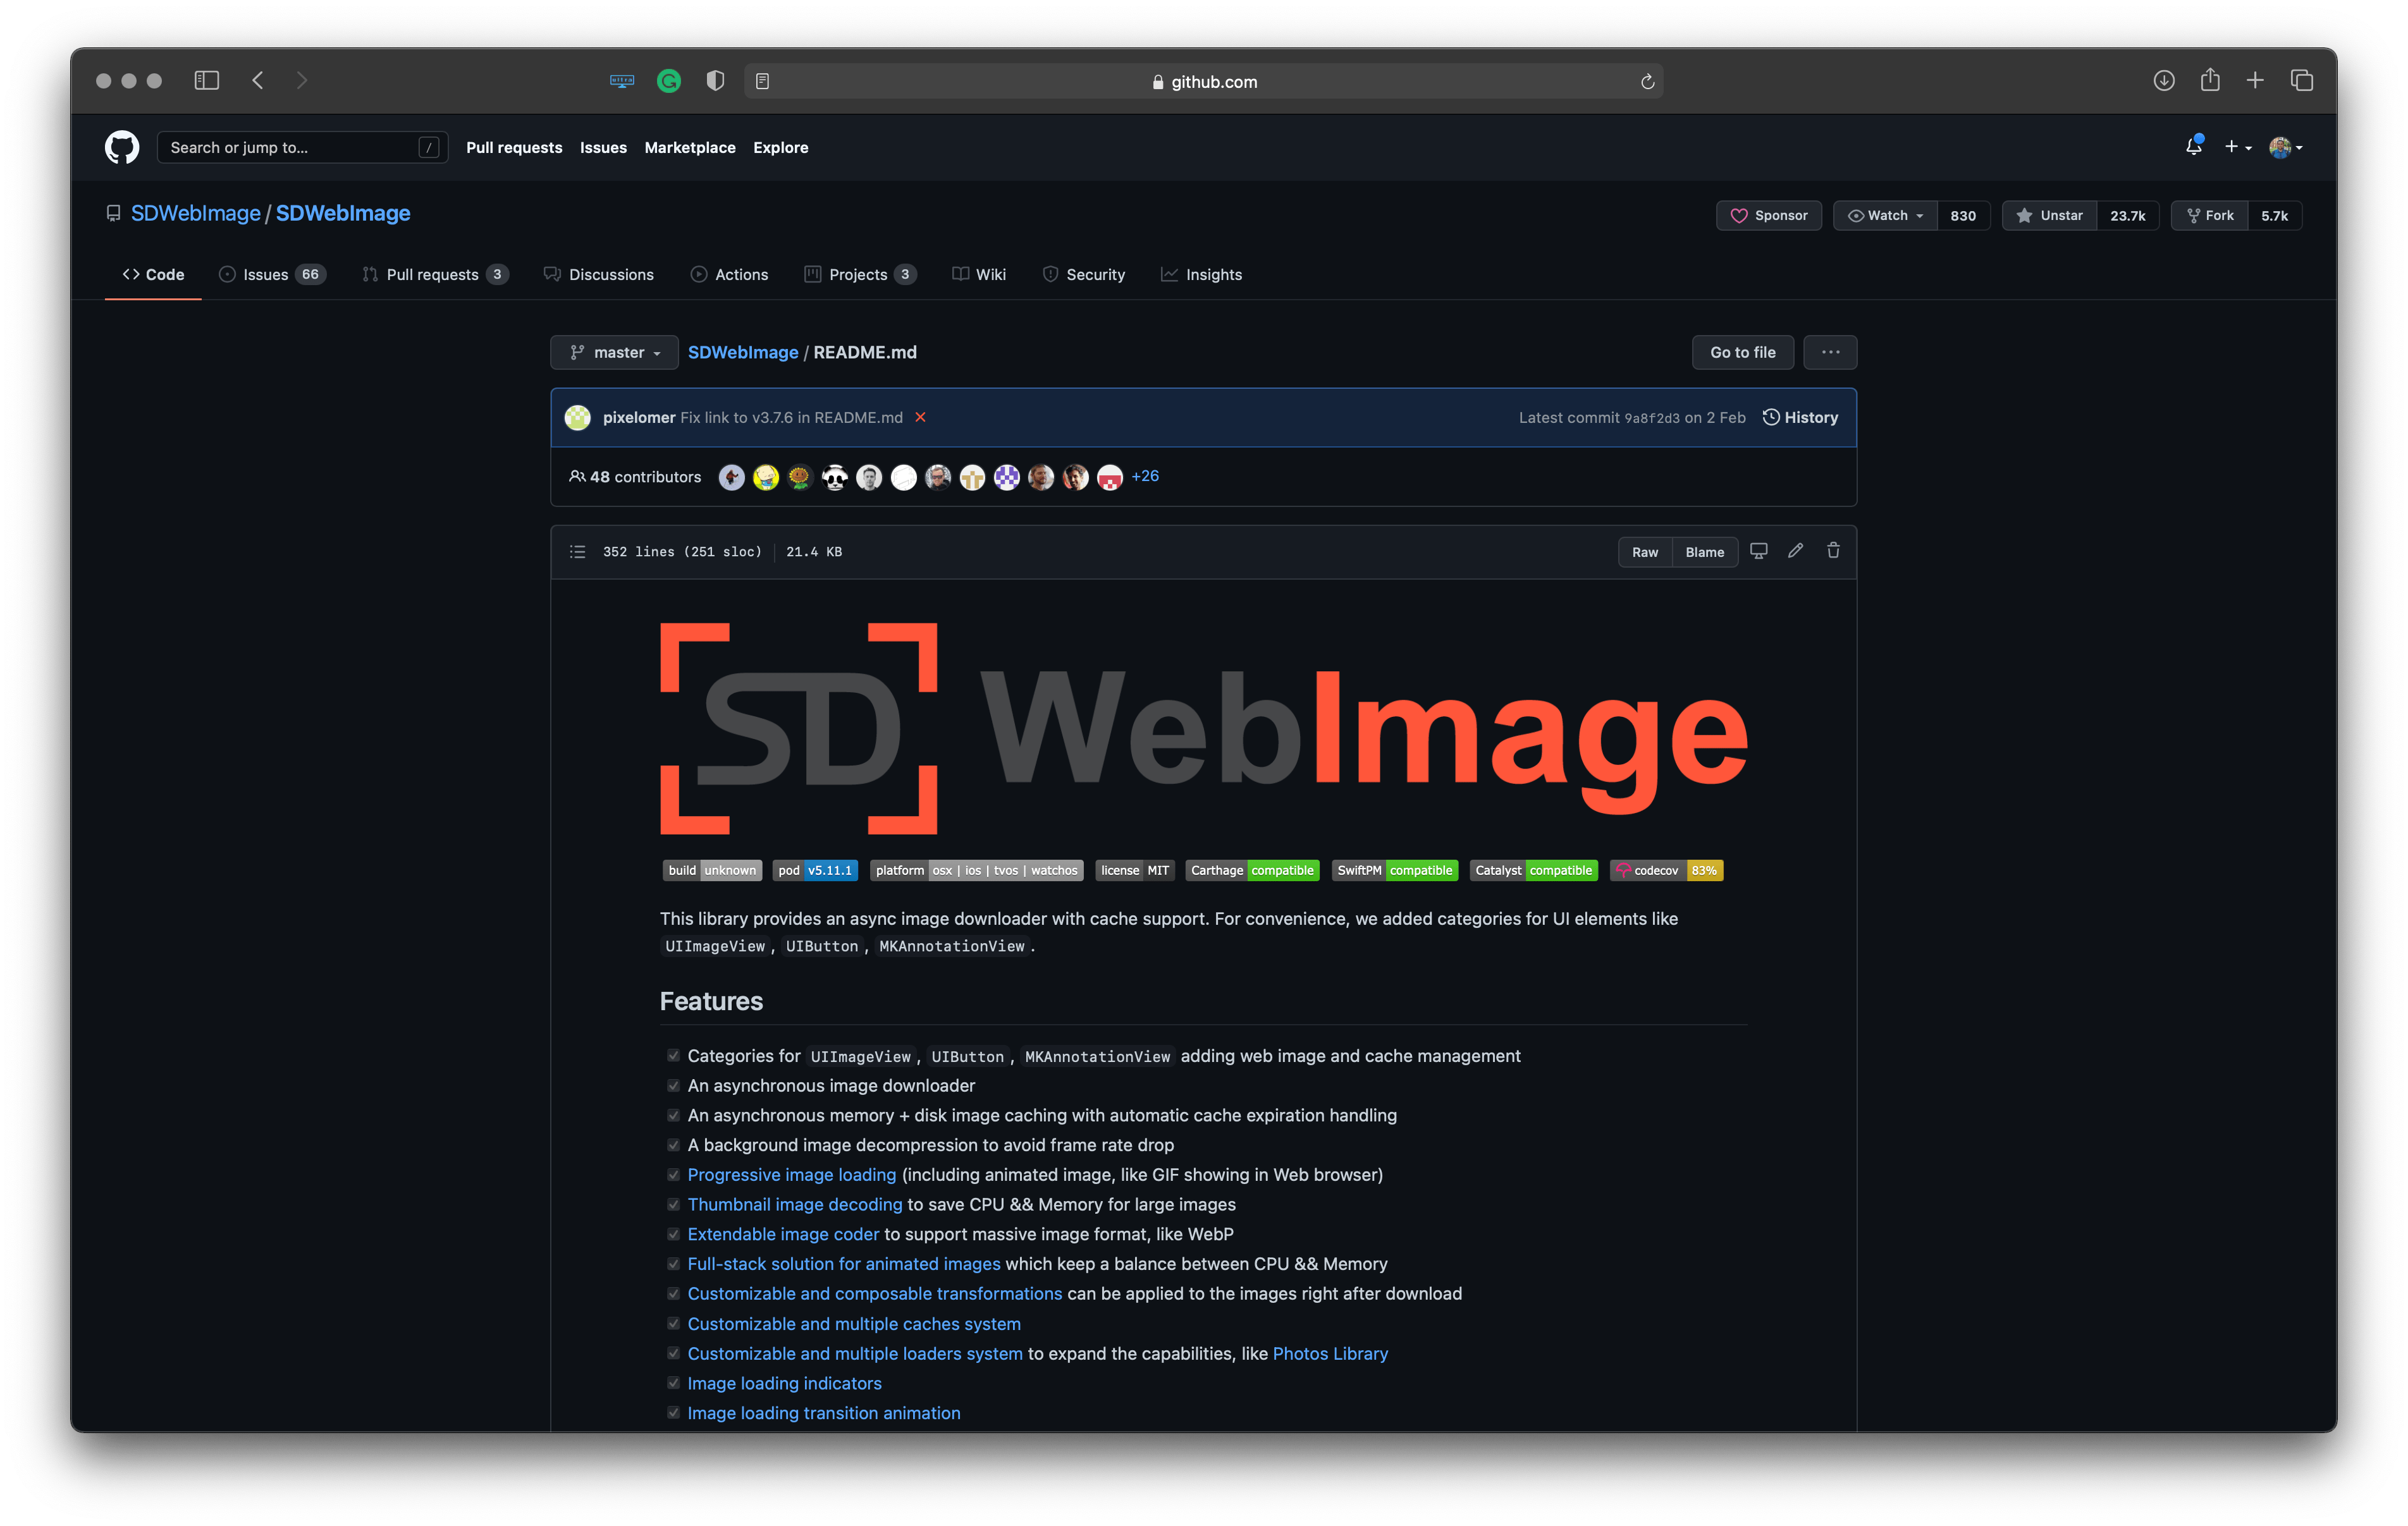Toggle checkbox beside Extendable image coder

point(674,1234)
